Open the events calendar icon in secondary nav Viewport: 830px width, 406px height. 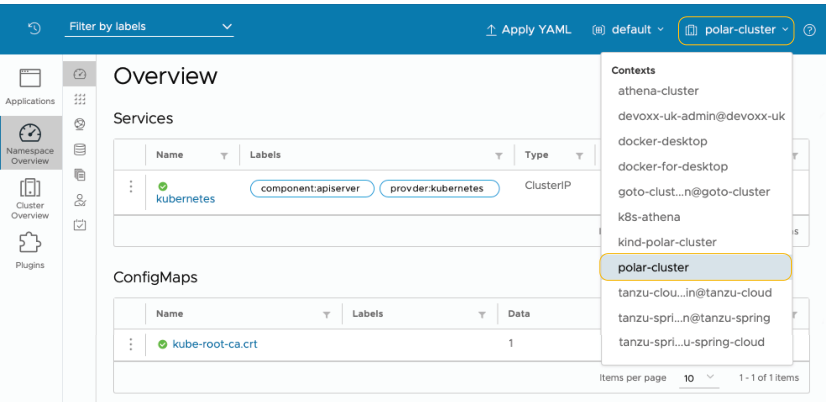pyautogui.click(x=79, y=225)
